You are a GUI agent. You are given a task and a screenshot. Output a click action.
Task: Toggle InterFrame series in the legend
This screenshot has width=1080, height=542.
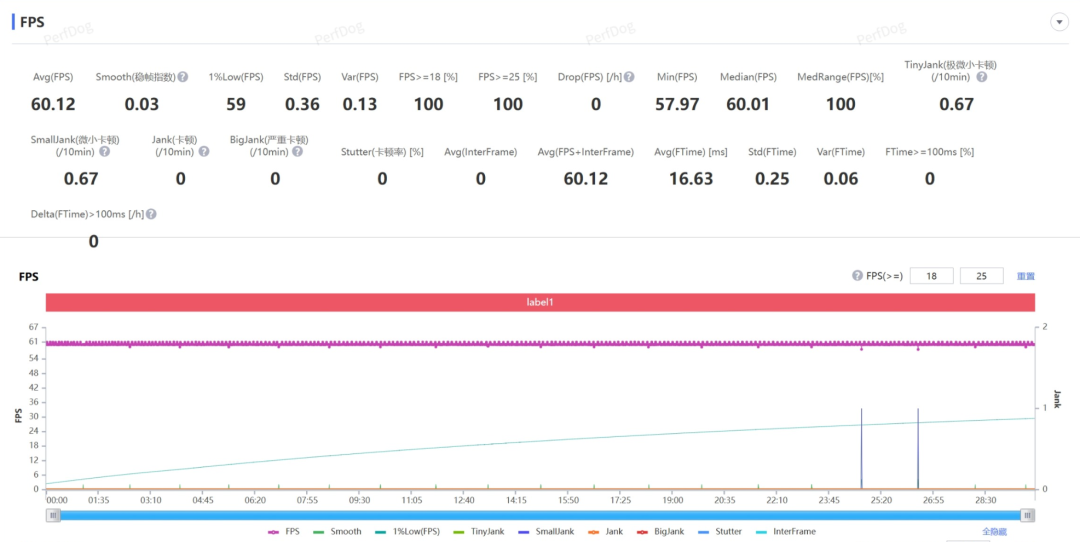point(785,532)
